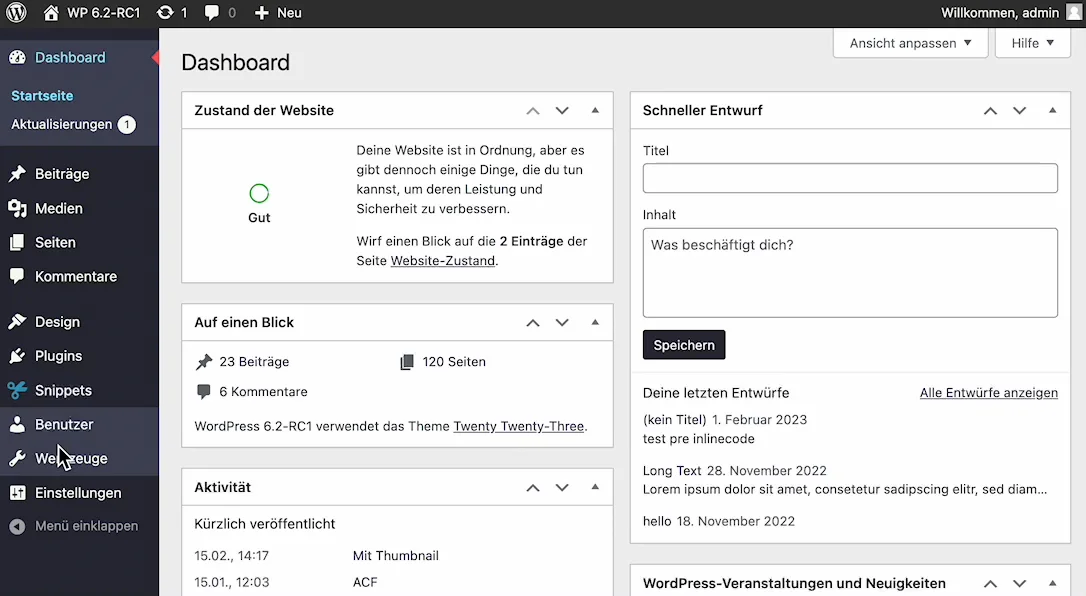Toggle the Schneller Entwurf panel collapse
1086x596 pixels.
coord(1052,110)
